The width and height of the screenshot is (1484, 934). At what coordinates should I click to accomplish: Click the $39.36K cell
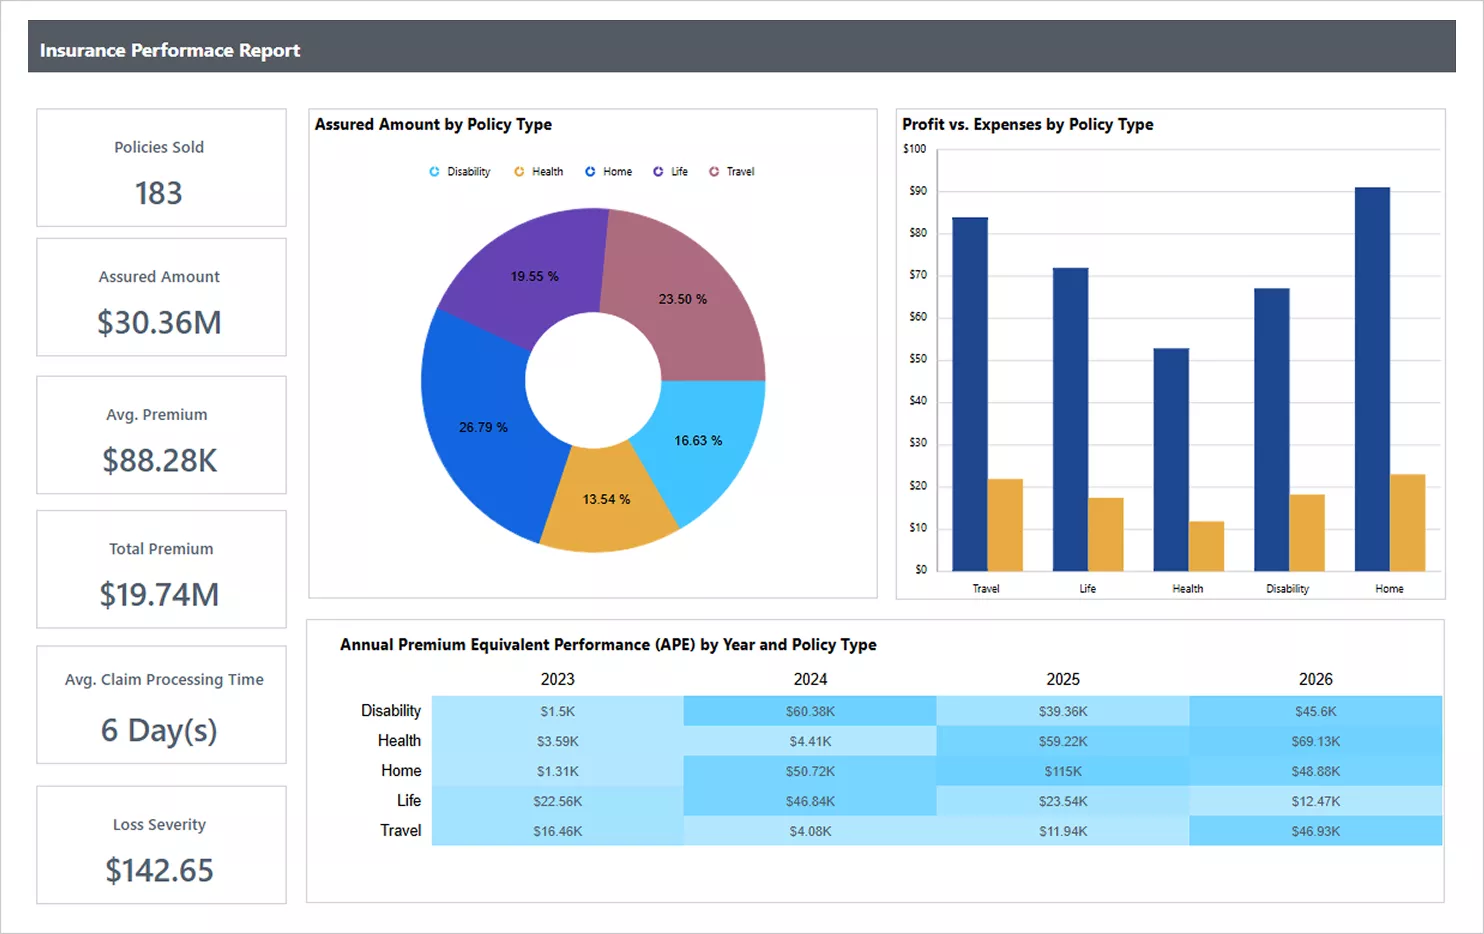[x=1063, y=711]
